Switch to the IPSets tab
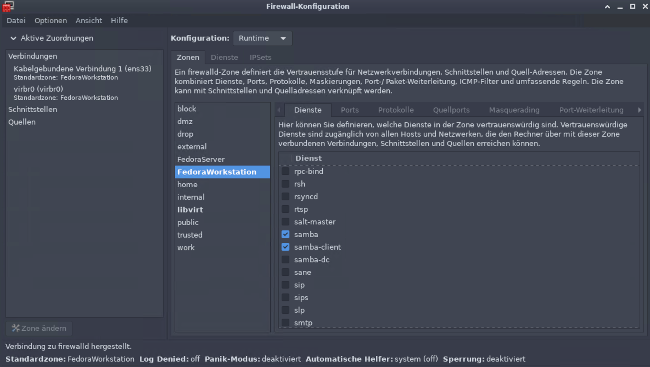Image resolution: width=650 pixels, height=367 pixels. pos(260,57)
